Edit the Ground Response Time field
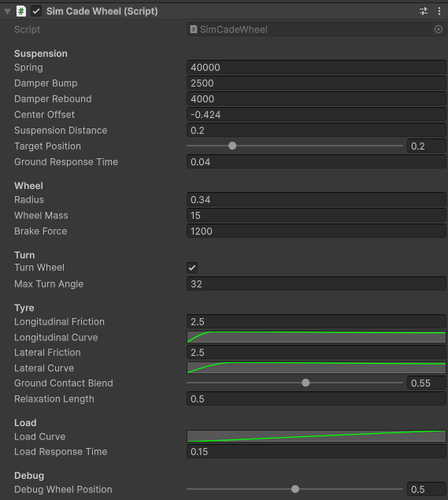The image size is (448, 500). coord(316,162)
